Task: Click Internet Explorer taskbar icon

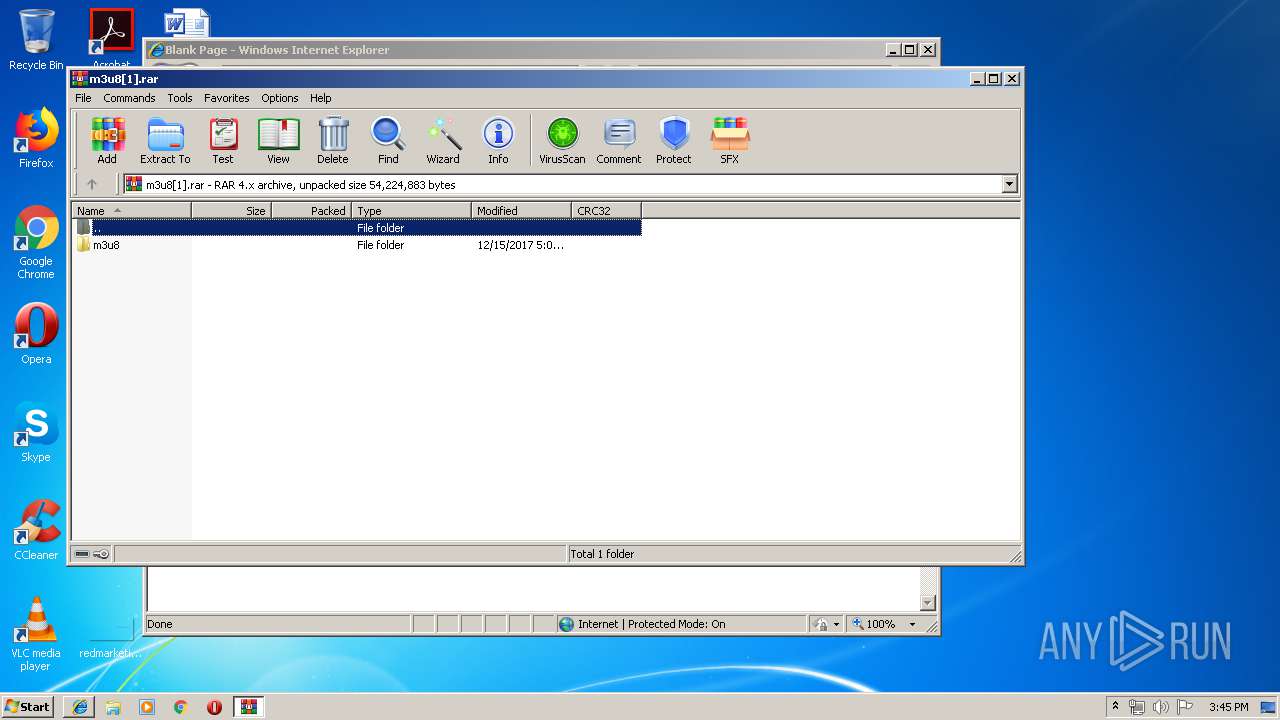Action: click(x=80, y=707)
